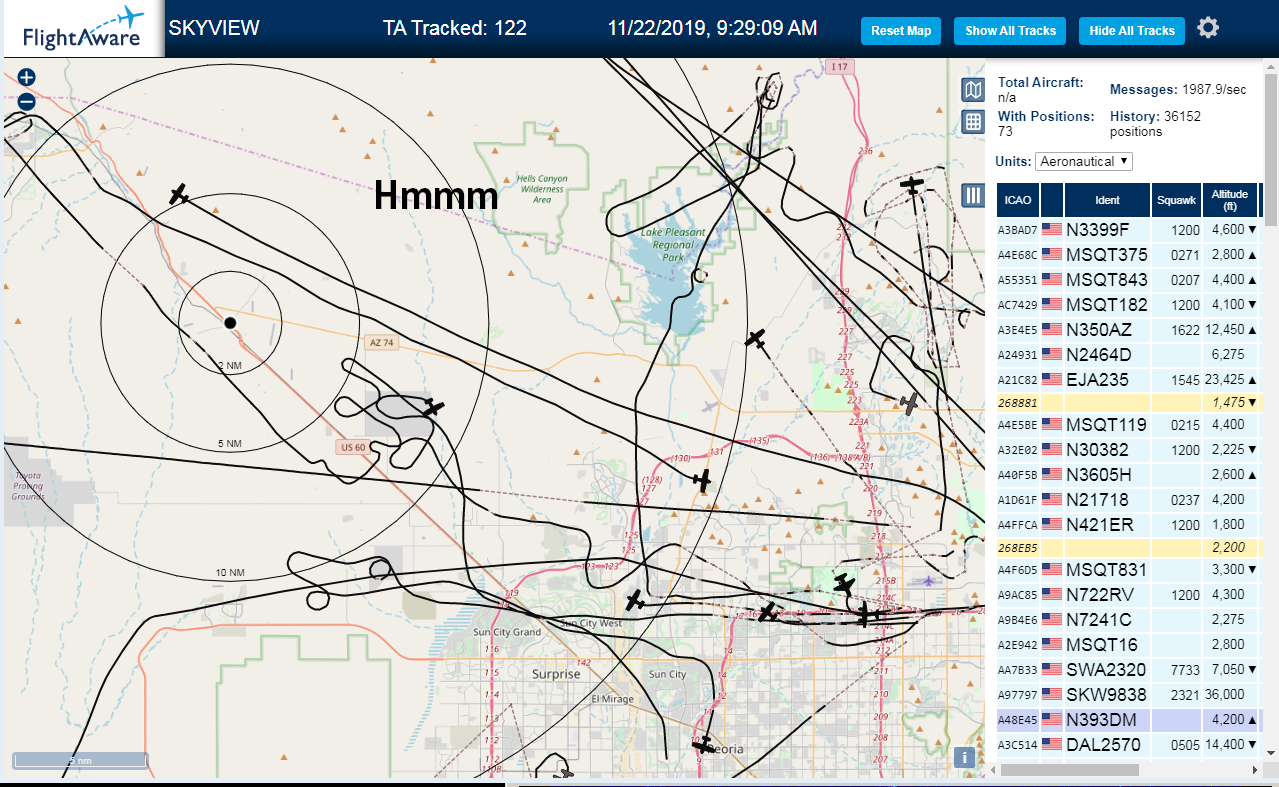
Task: Select aircraft icon over Lake Pleasant area
Action: pyautogui.click(x=756, y=339)
